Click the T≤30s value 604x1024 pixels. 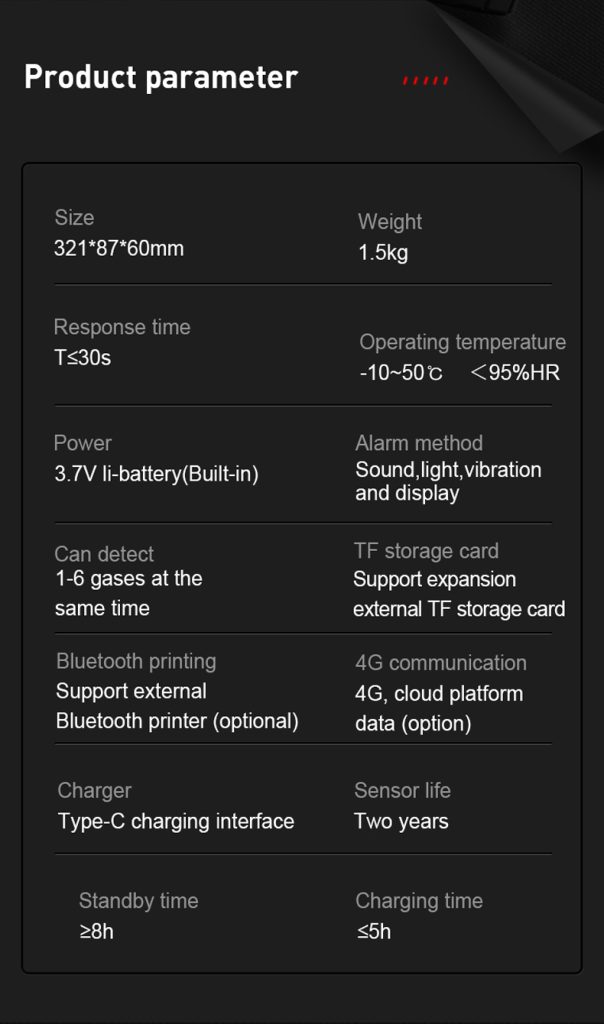[x=82, y=357]
